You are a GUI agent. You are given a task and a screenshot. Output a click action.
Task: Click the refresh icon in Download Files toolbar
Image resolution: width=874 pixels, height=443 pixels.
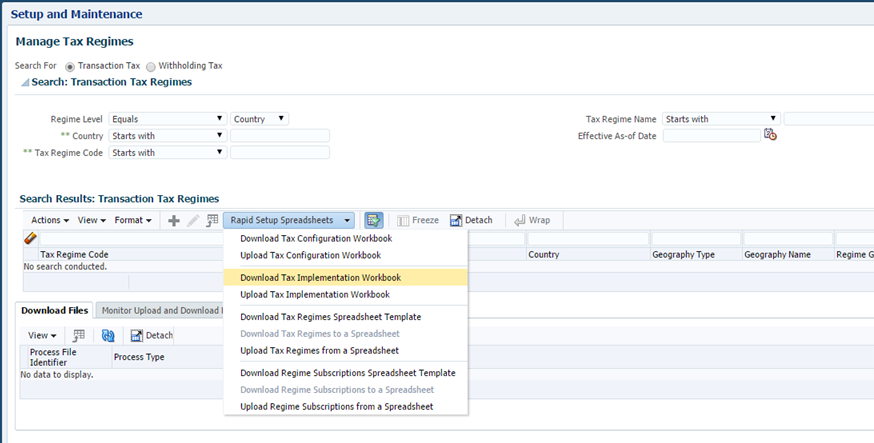[108, 335]
